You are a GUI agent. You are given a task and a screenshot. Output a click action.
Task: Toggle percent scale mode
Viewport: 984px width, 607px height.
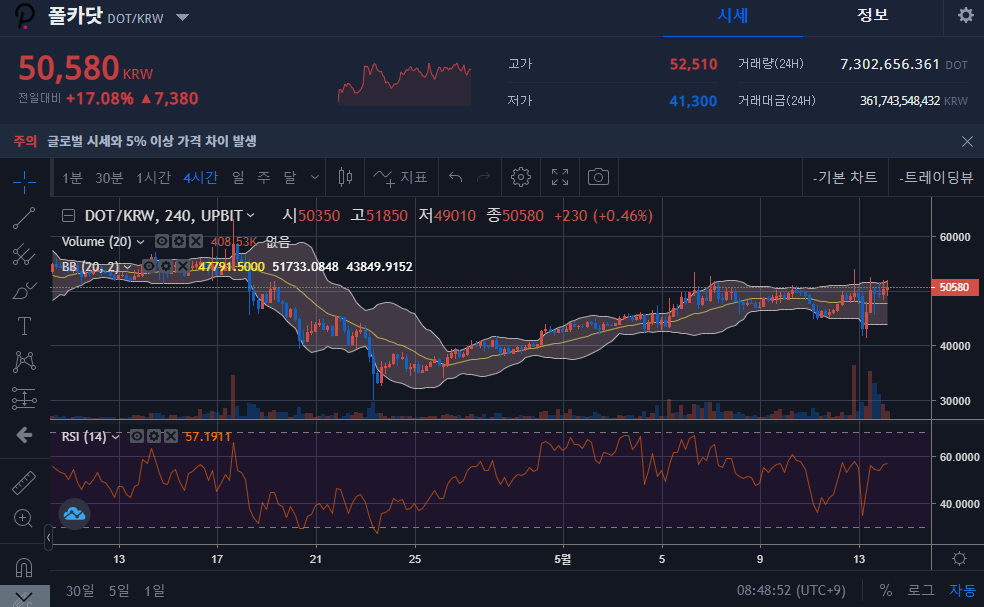click(x=885, y=590)
